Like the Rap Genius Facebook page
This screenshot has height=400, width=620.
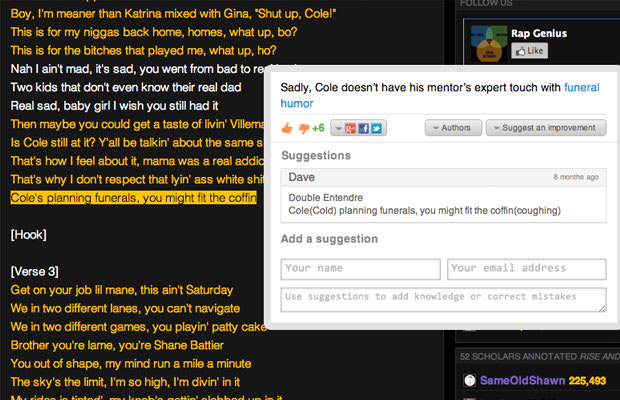[x=529, y=51]
